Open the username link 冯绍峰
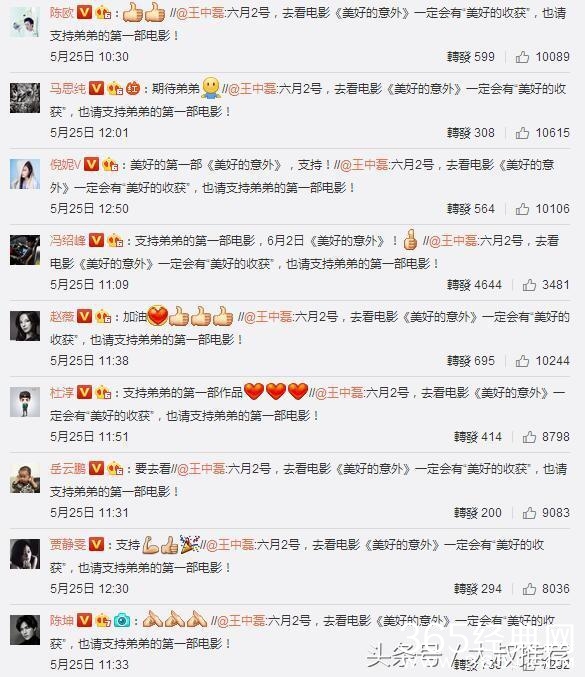Viewport: 585px width, 677px height. tap(68, 240)
